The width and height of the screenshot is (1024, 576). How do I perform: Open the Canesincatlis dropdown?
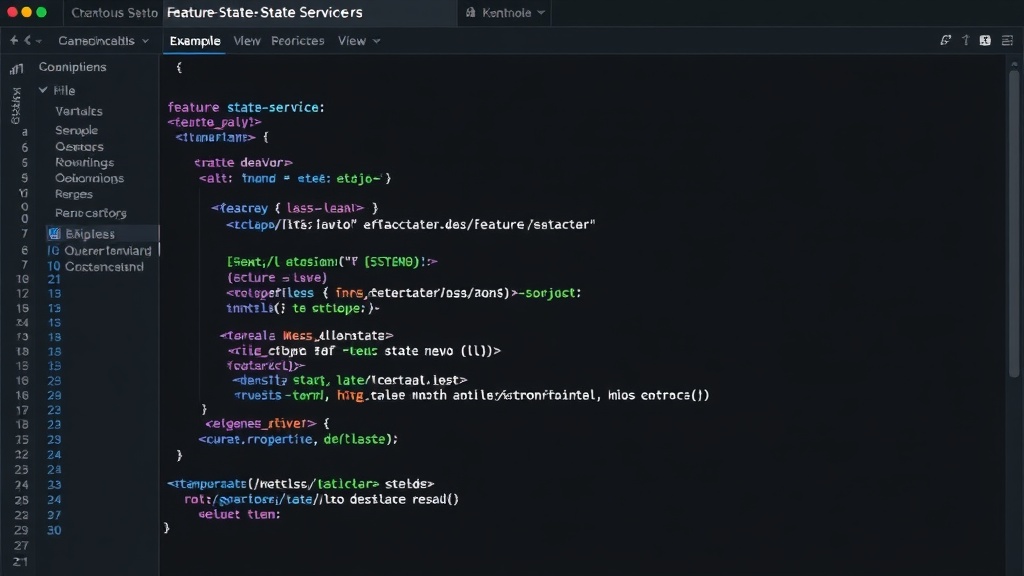(x=103, y=40)
